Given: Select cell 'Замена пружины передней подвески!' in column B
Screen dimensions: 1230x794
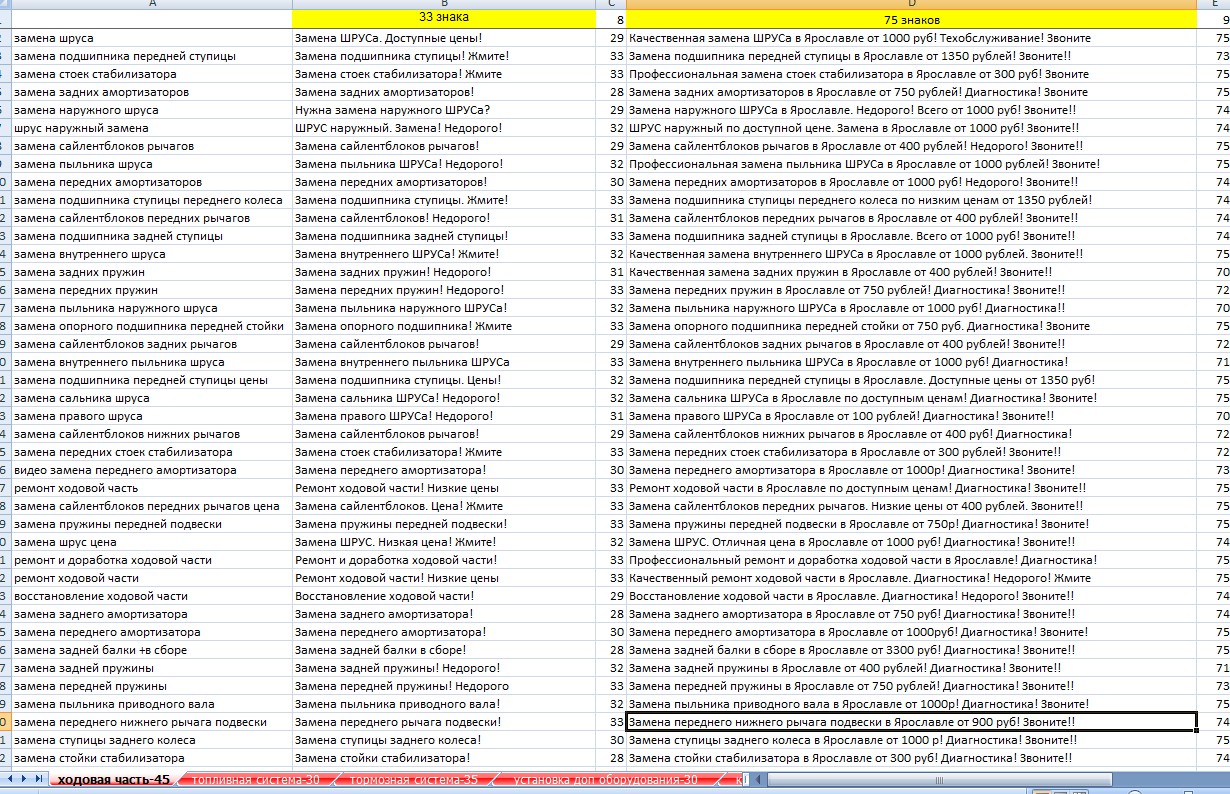Looking at the screenshot, I should 442,524.
